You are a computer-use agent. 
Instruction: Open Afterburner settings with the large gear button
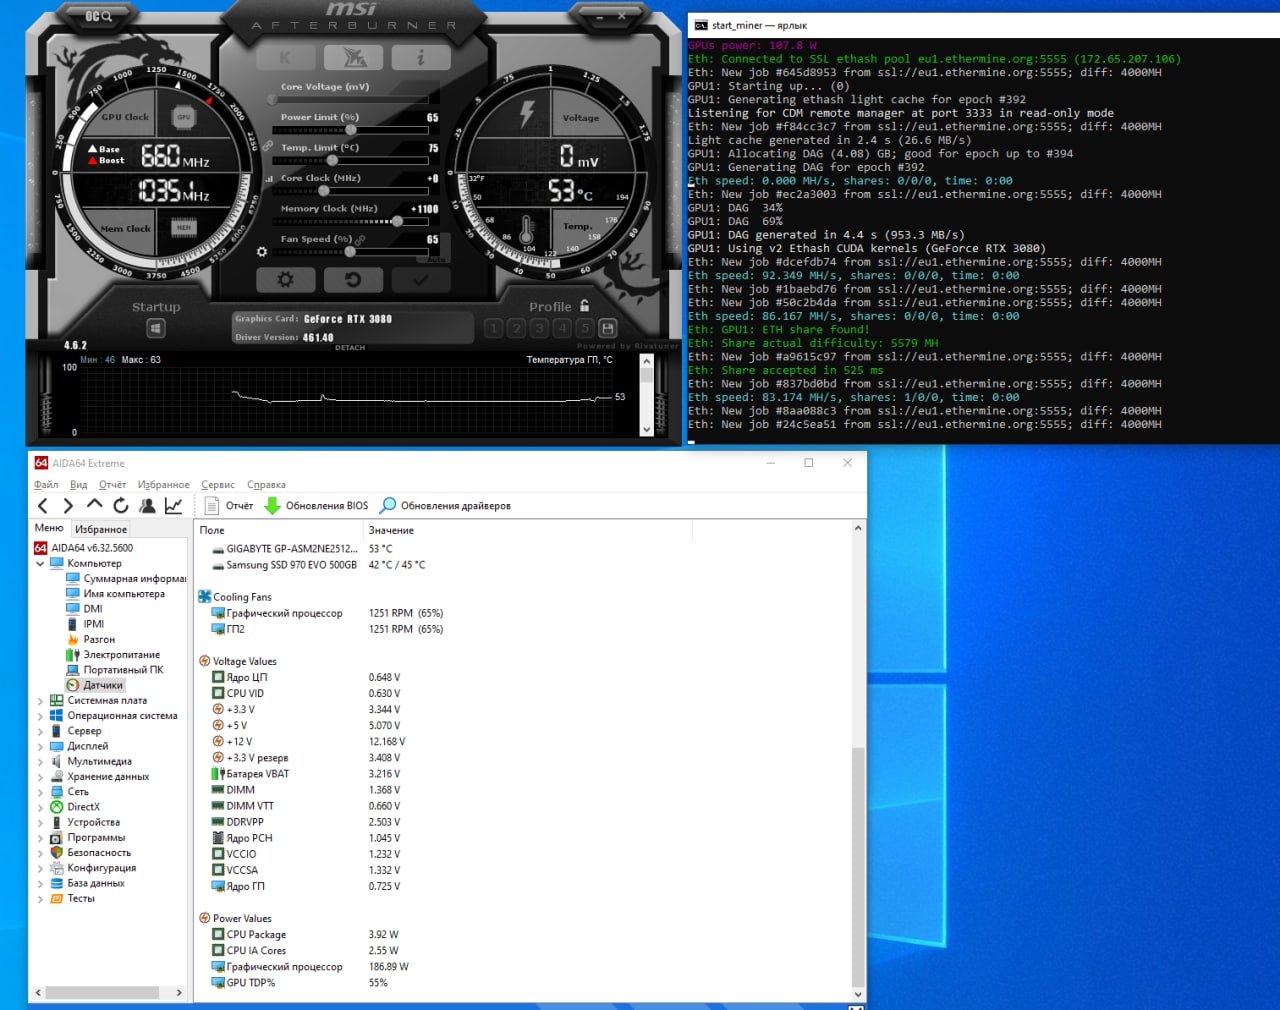click(x=285, y=280)
